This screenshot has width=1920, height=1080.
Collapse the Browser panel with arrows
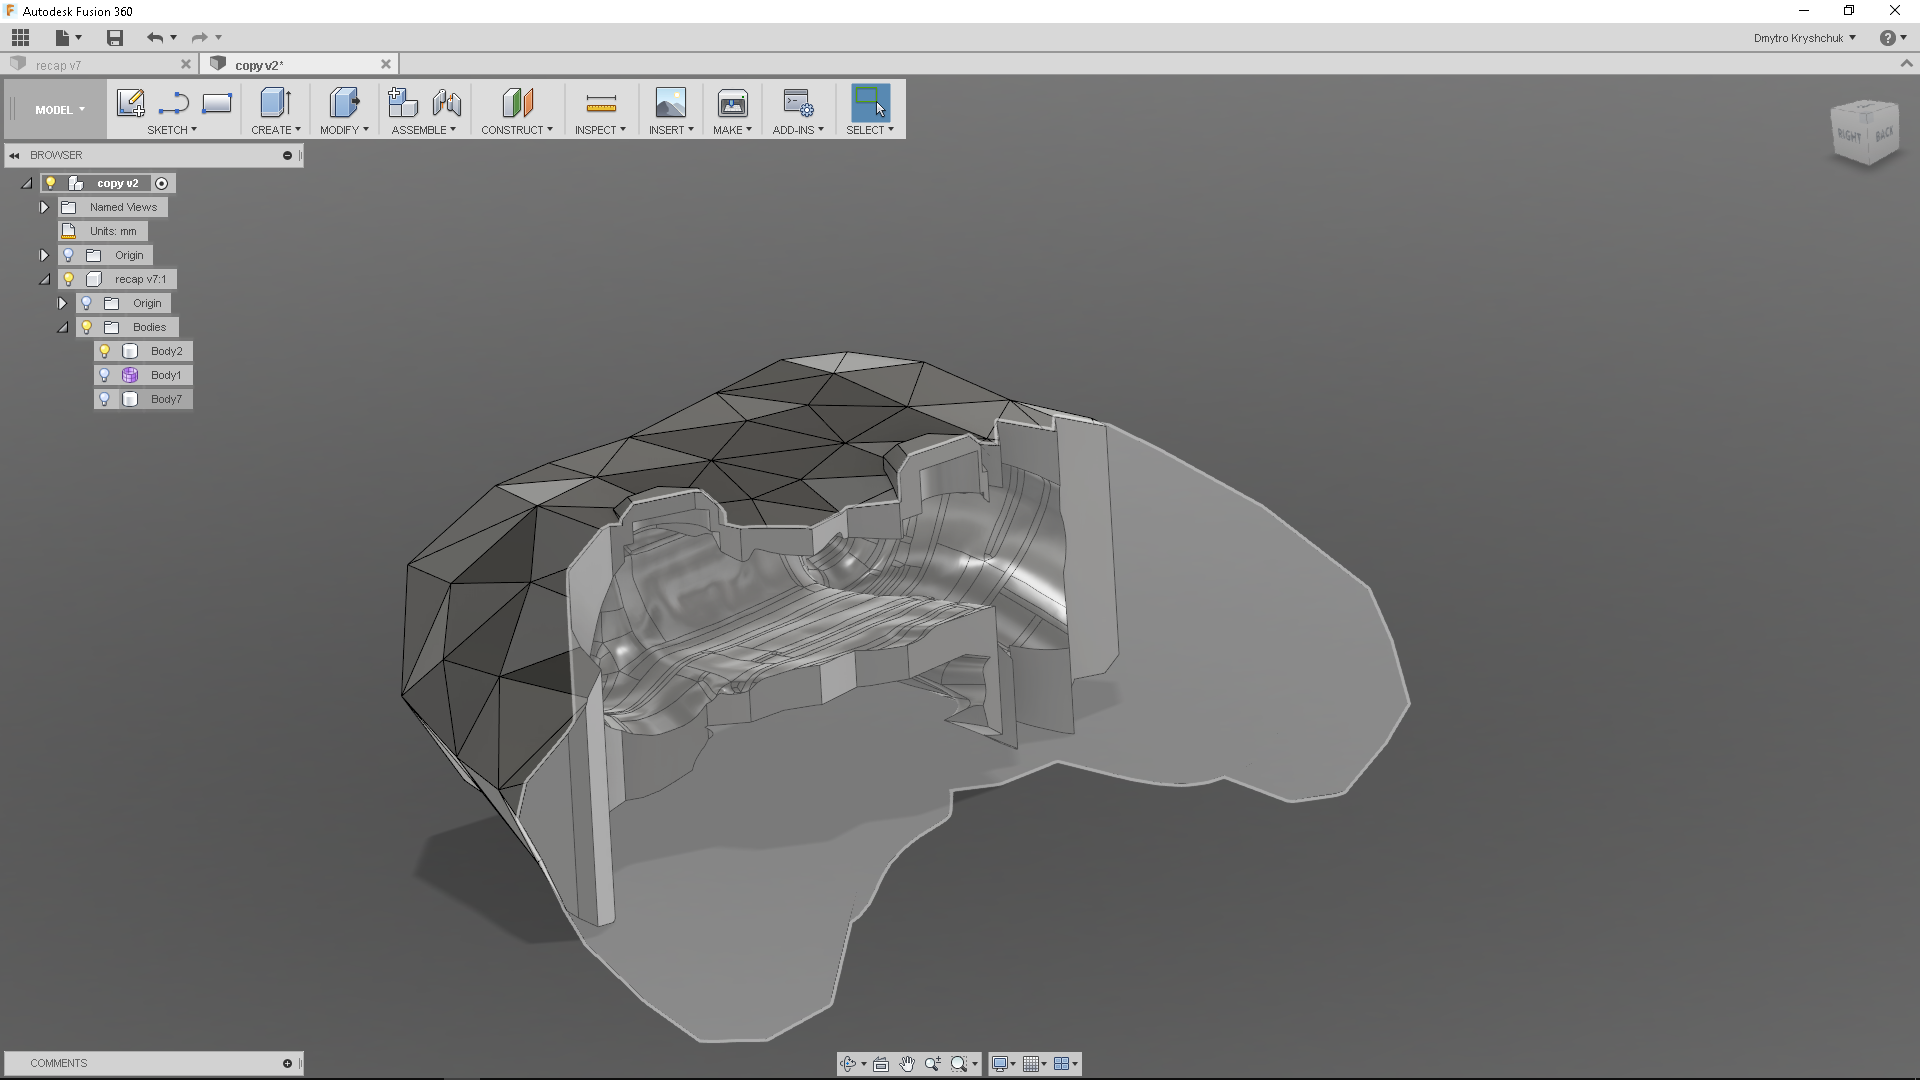tap(14, 155)
